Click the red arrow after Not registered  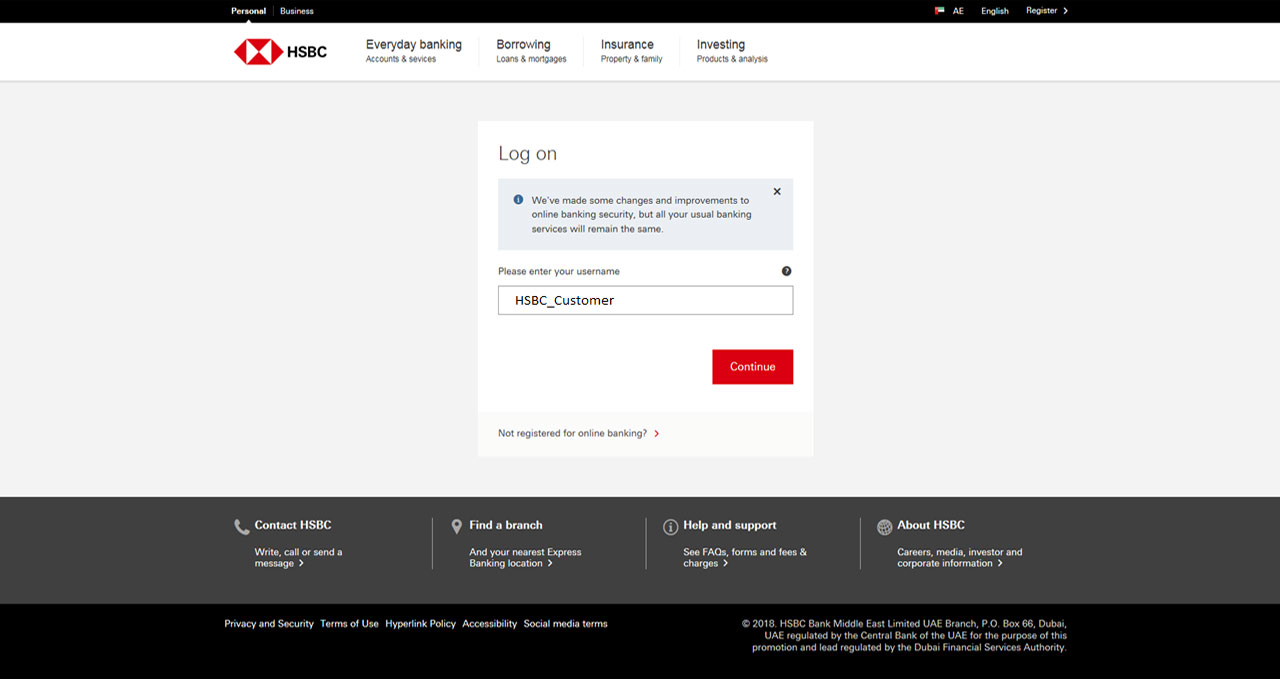656,434
